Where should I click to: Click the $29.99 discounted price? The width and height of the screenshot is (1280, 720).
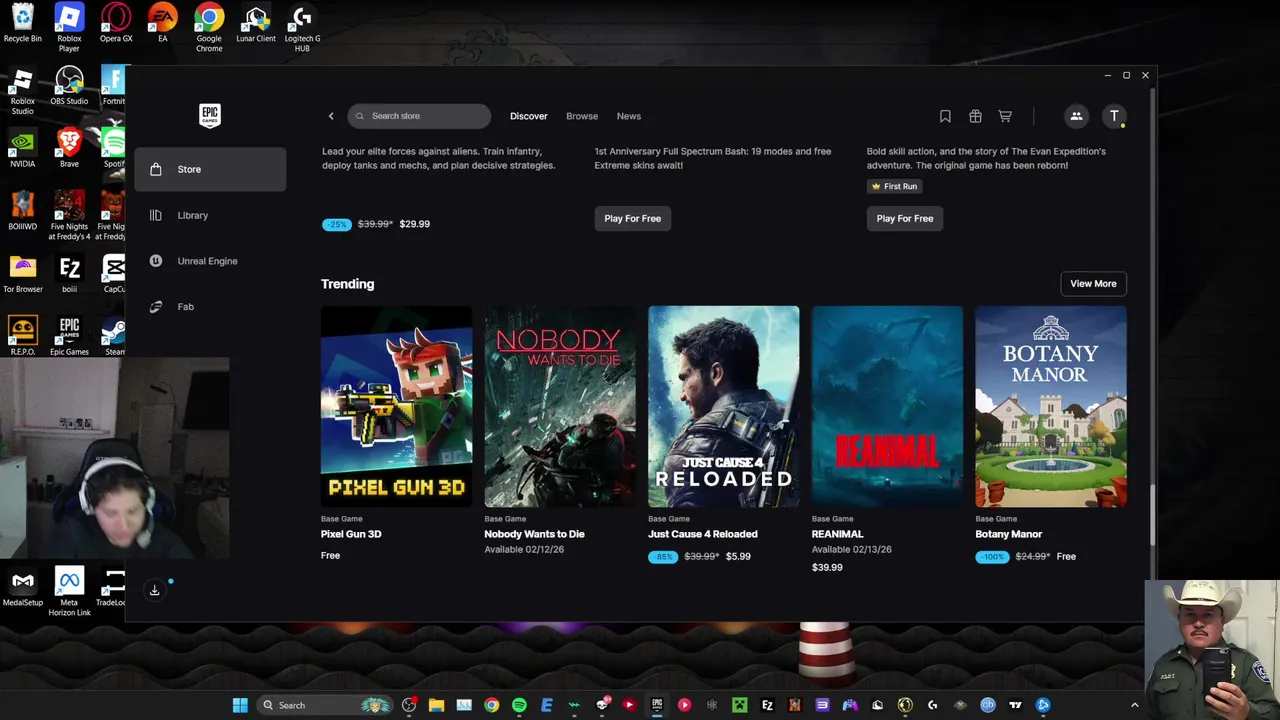[x=414, y=224]
